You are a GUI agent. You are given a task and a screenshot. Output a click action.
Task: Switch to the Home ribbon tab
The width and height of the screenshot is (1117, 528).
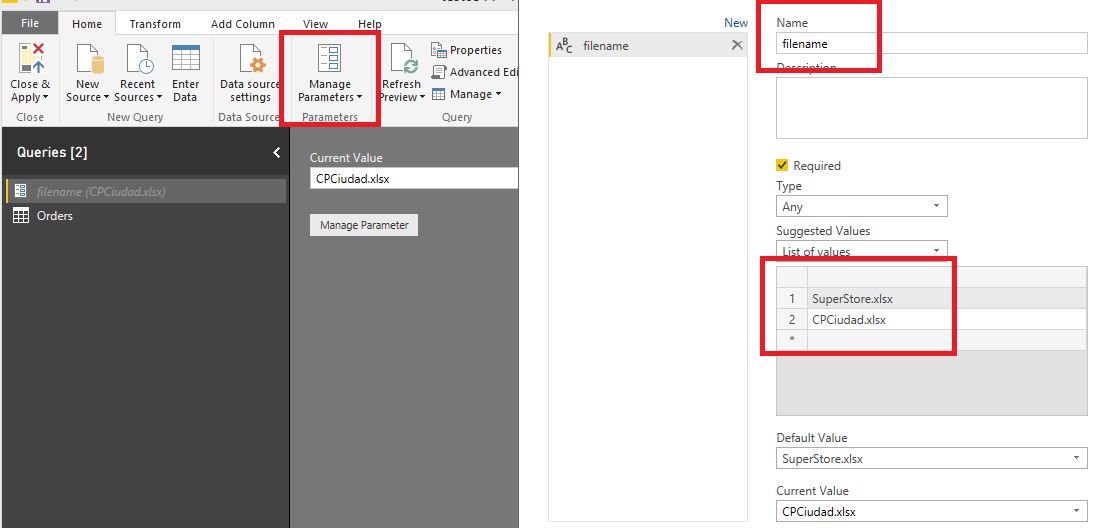[87, 24]
